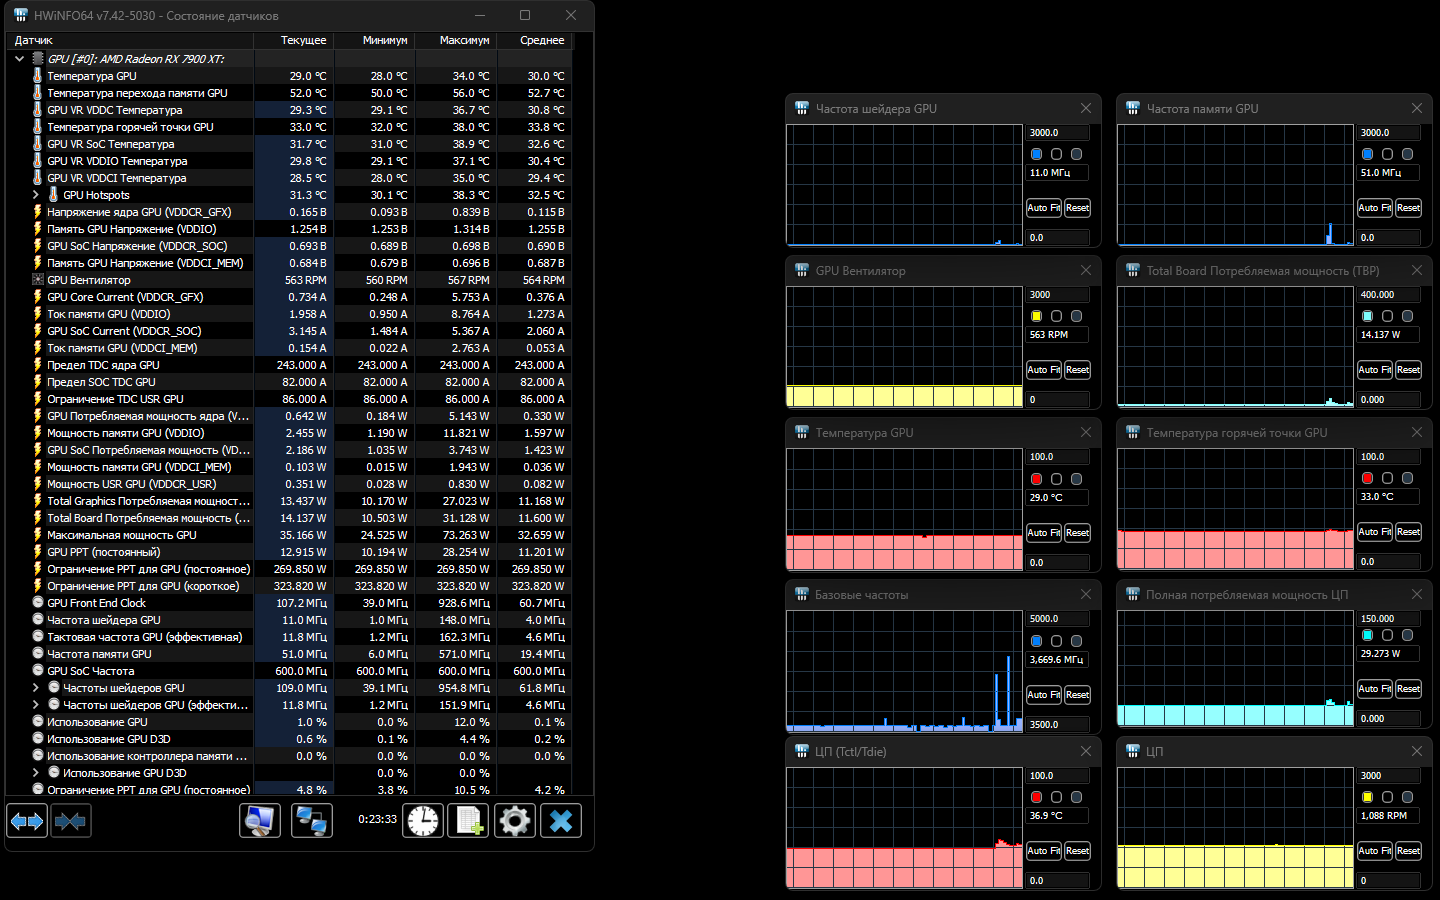Viewport: 1440px width, 900px height.
Task: Close the Полная потребляемая мощность ЦП graph window
Action: click(1417, 594)
